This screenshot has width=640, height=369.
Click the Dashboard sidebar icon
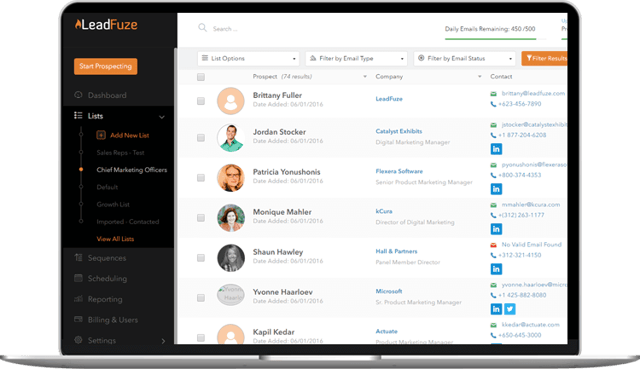pyautogui.click(x=78, y=95)
